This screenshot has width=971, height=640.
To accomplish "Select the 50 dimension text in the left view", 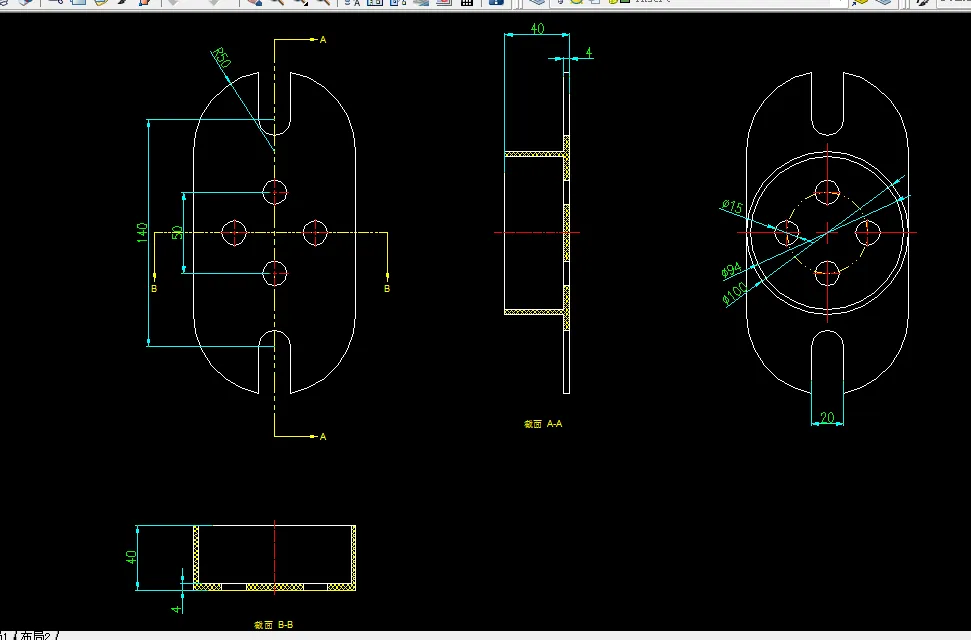I will (x=177, y=232).
